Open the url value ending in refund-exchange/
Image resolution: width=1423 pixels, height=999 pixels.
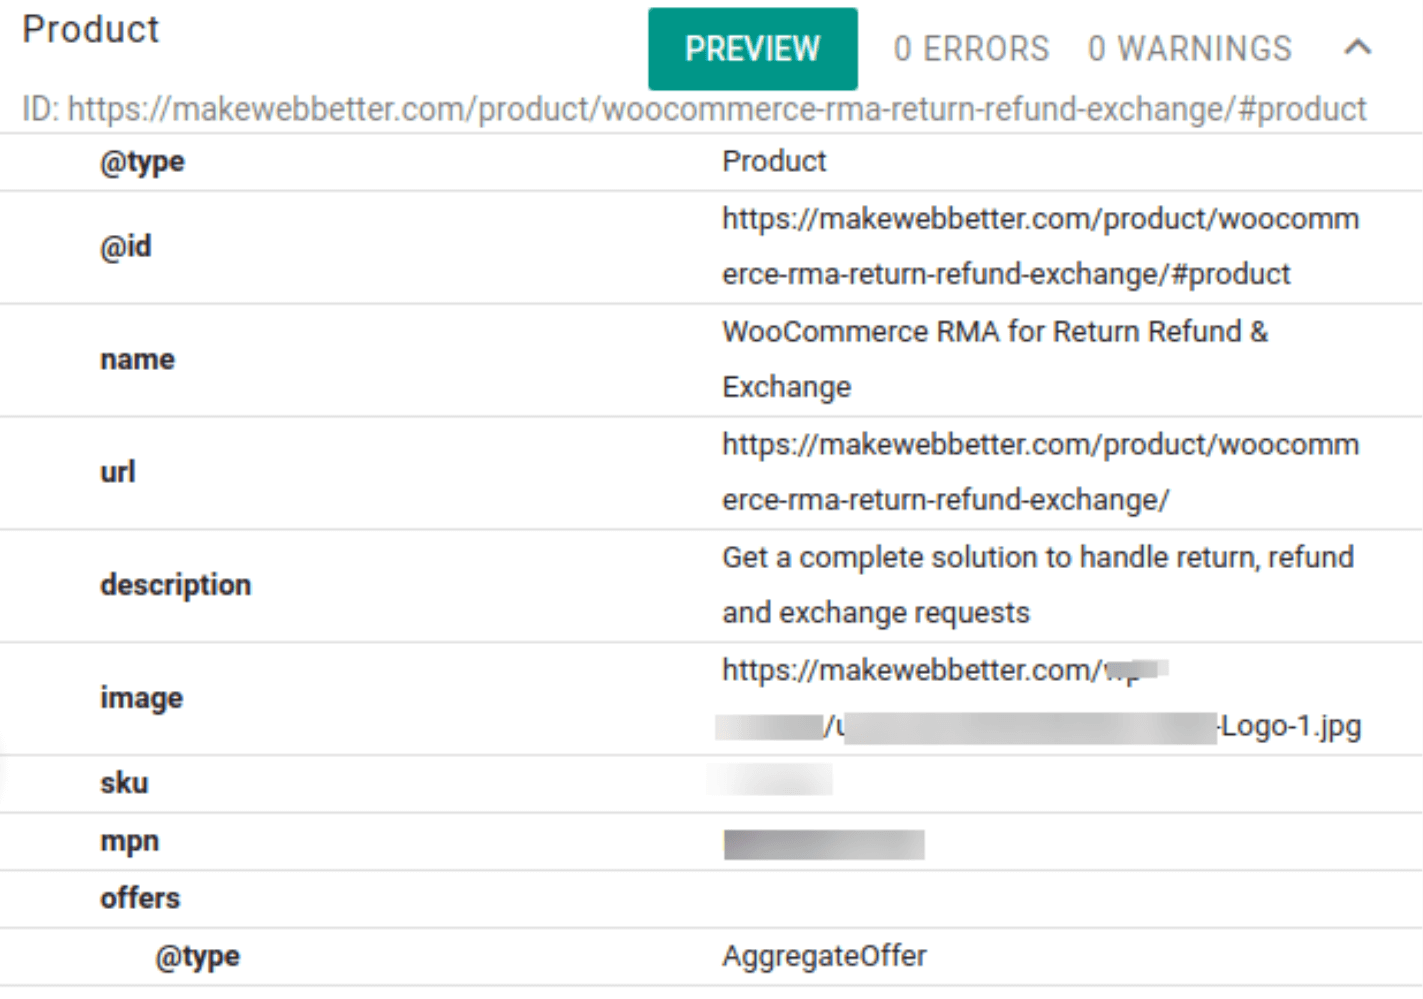[x=1040, y=472]
